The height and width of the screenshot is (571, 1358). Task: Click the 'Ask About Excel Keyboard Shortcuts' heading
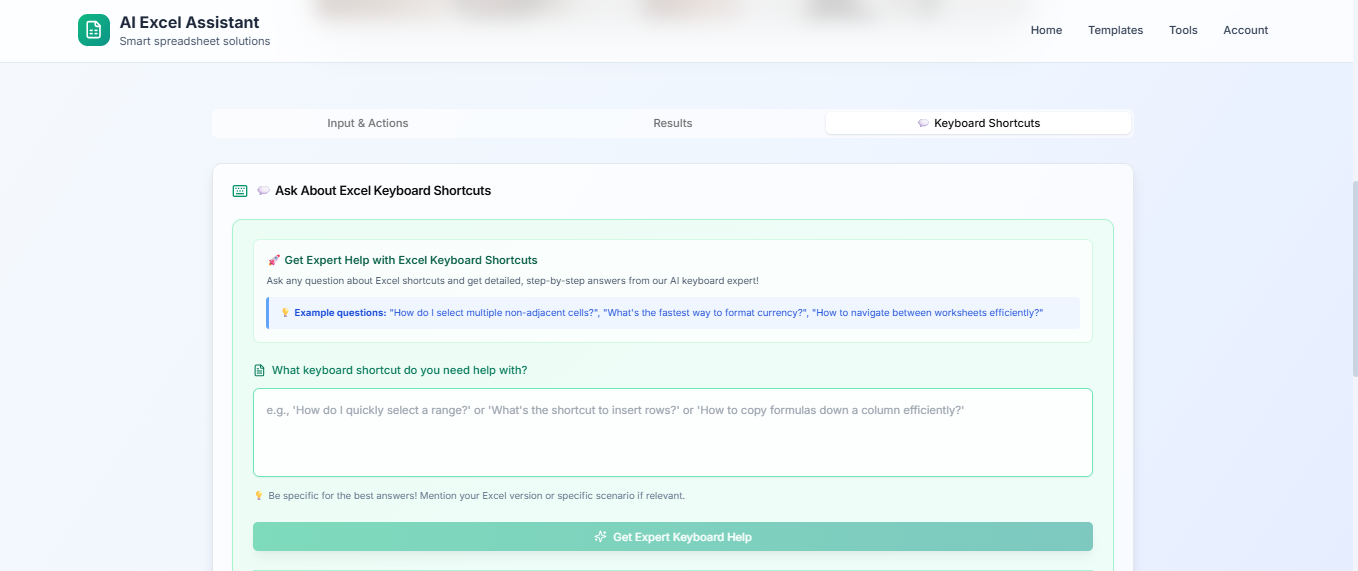383,190
